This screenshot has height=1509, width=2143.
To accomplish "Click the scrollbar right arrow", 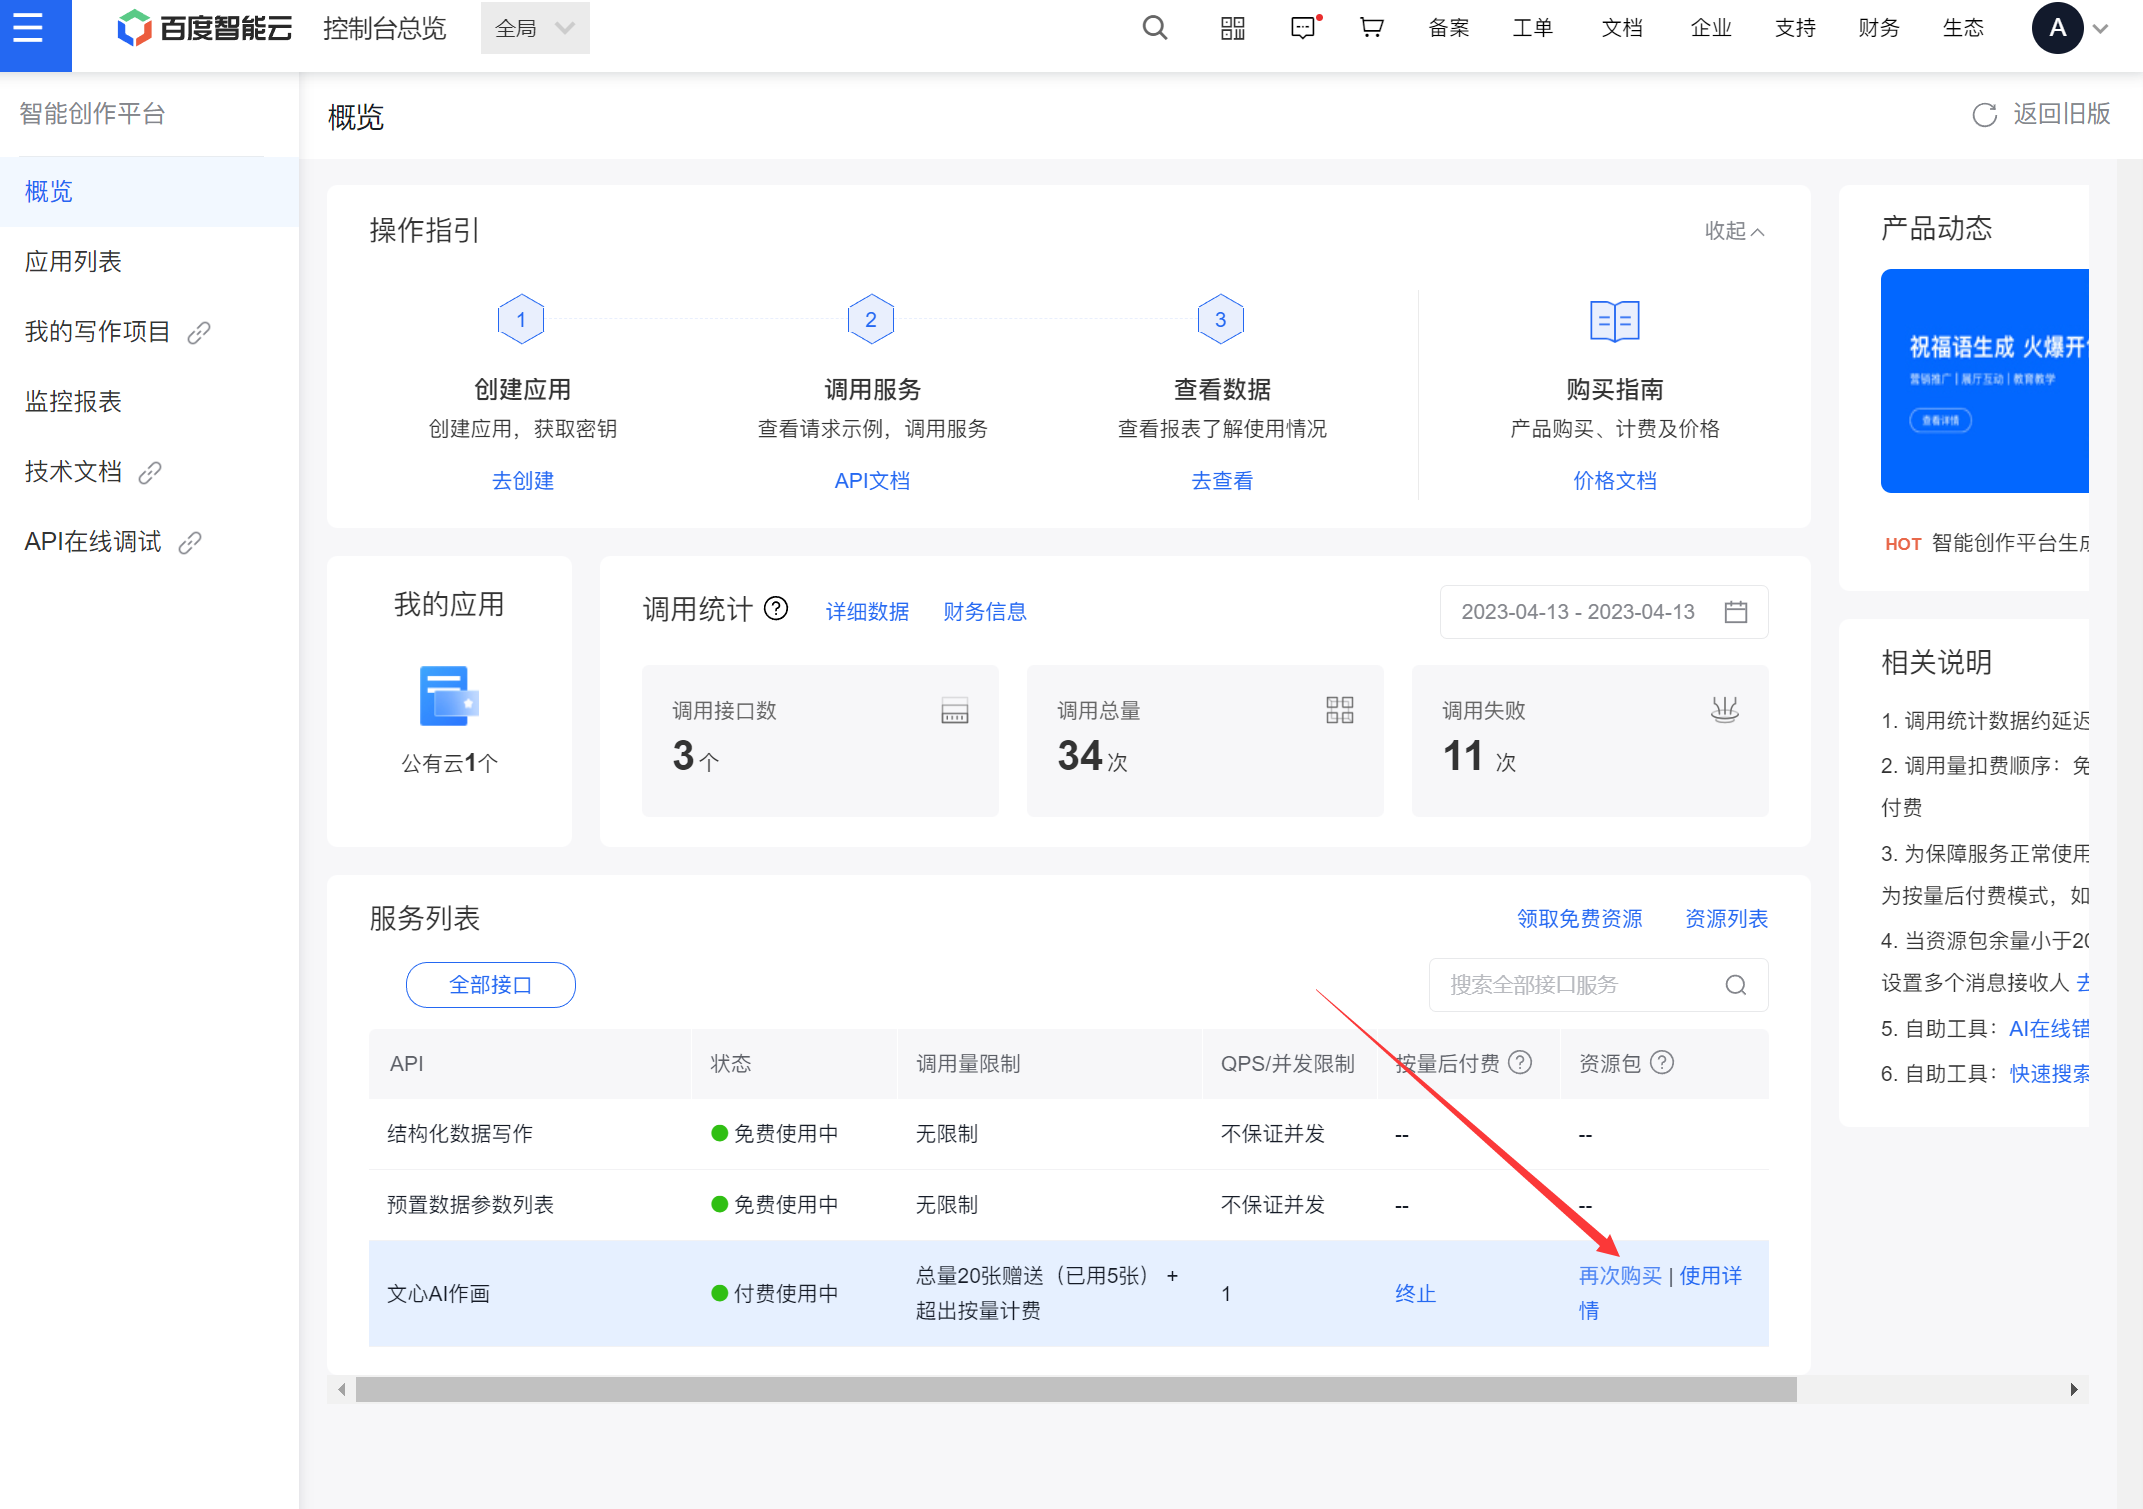I will coord(2074,1390).
